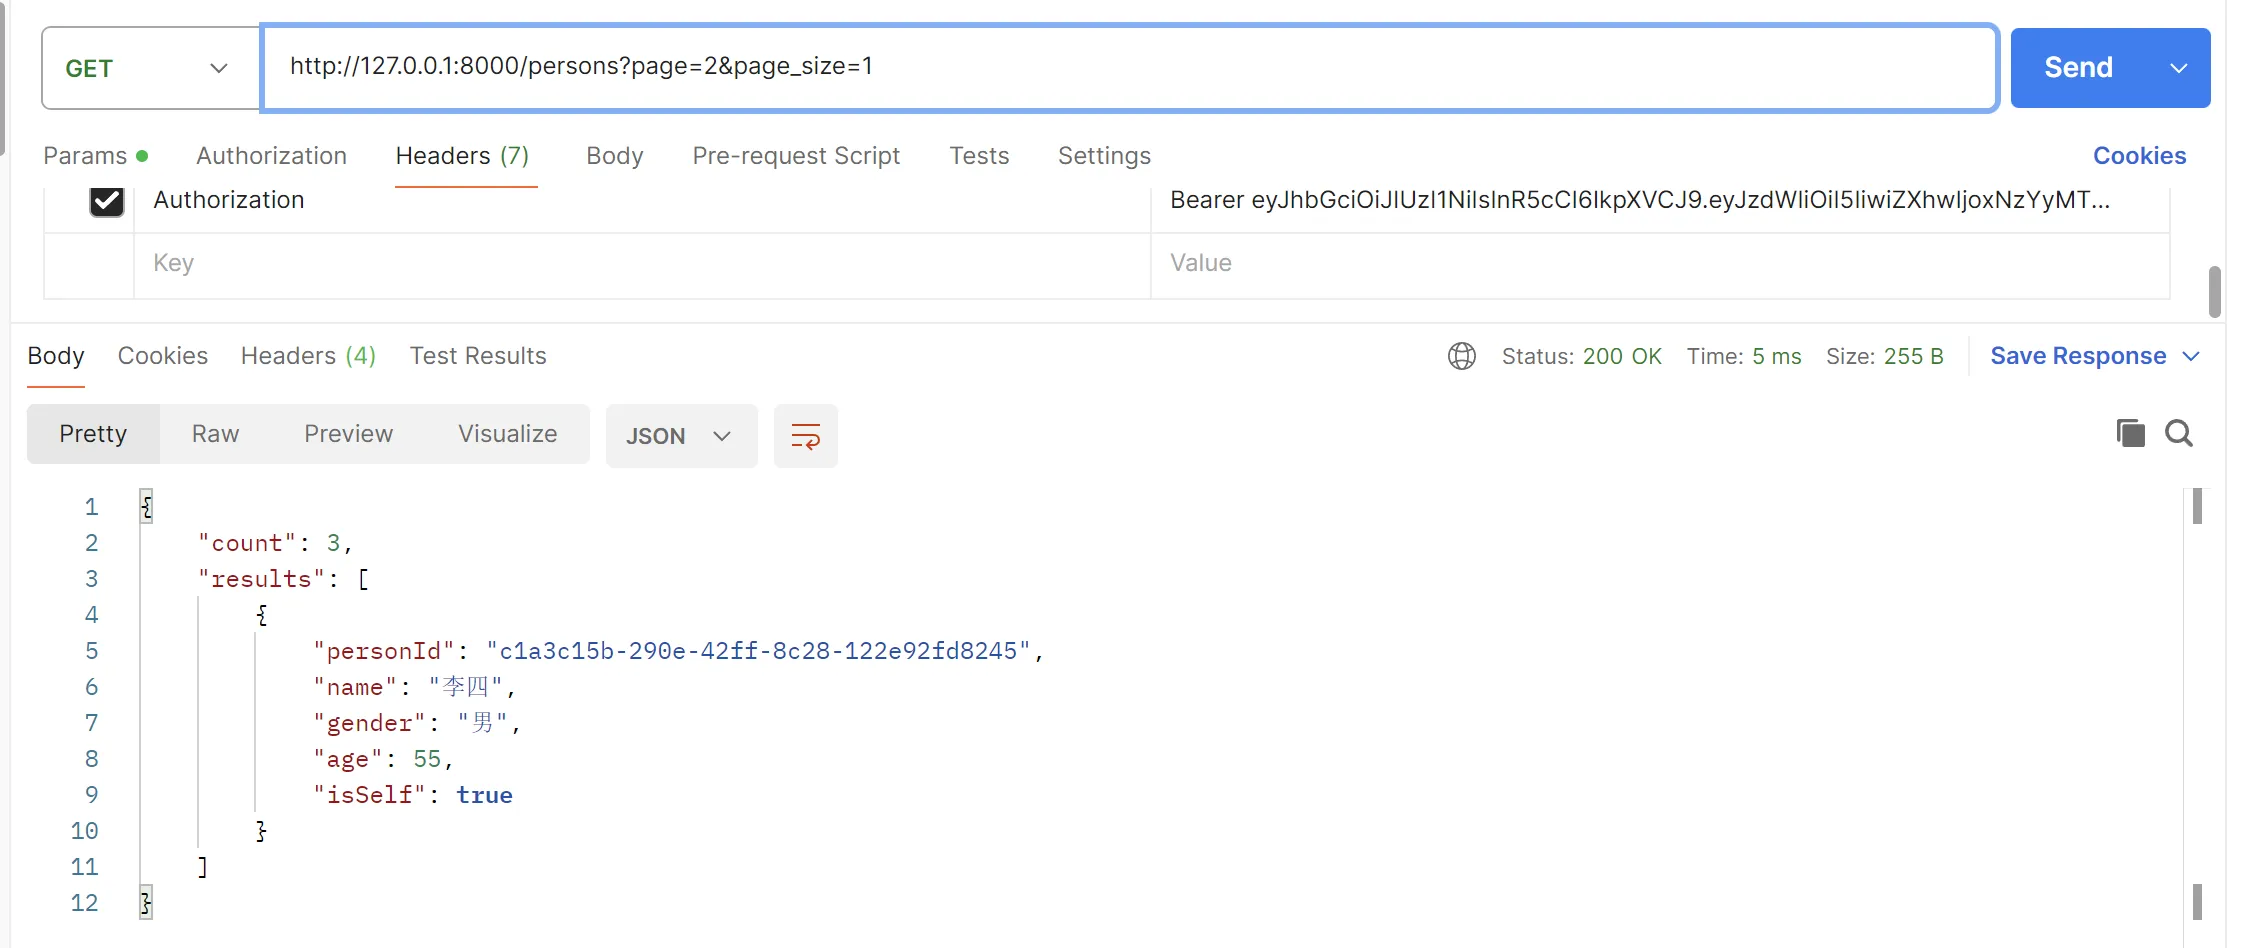Click Save Response
The height and width of the screenshot is (948, 2249).
(x=2078, y=356)
